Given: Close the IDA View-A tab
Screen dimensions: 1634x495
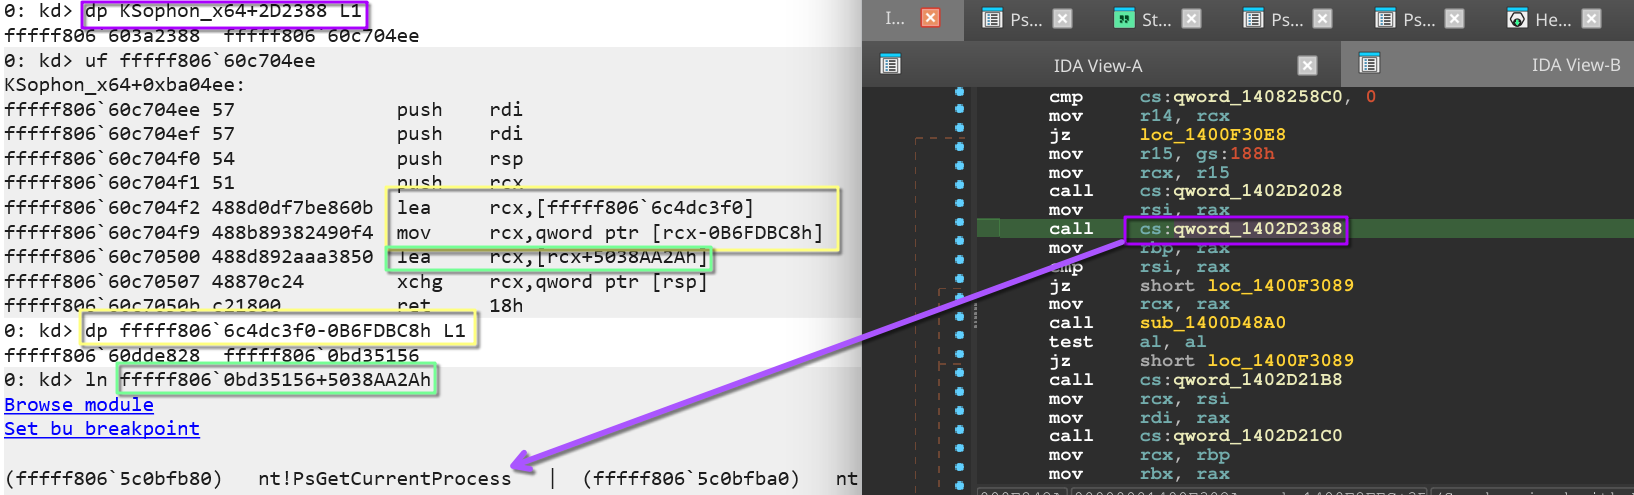Looking at the screenshot, I should coord(1307,66).
